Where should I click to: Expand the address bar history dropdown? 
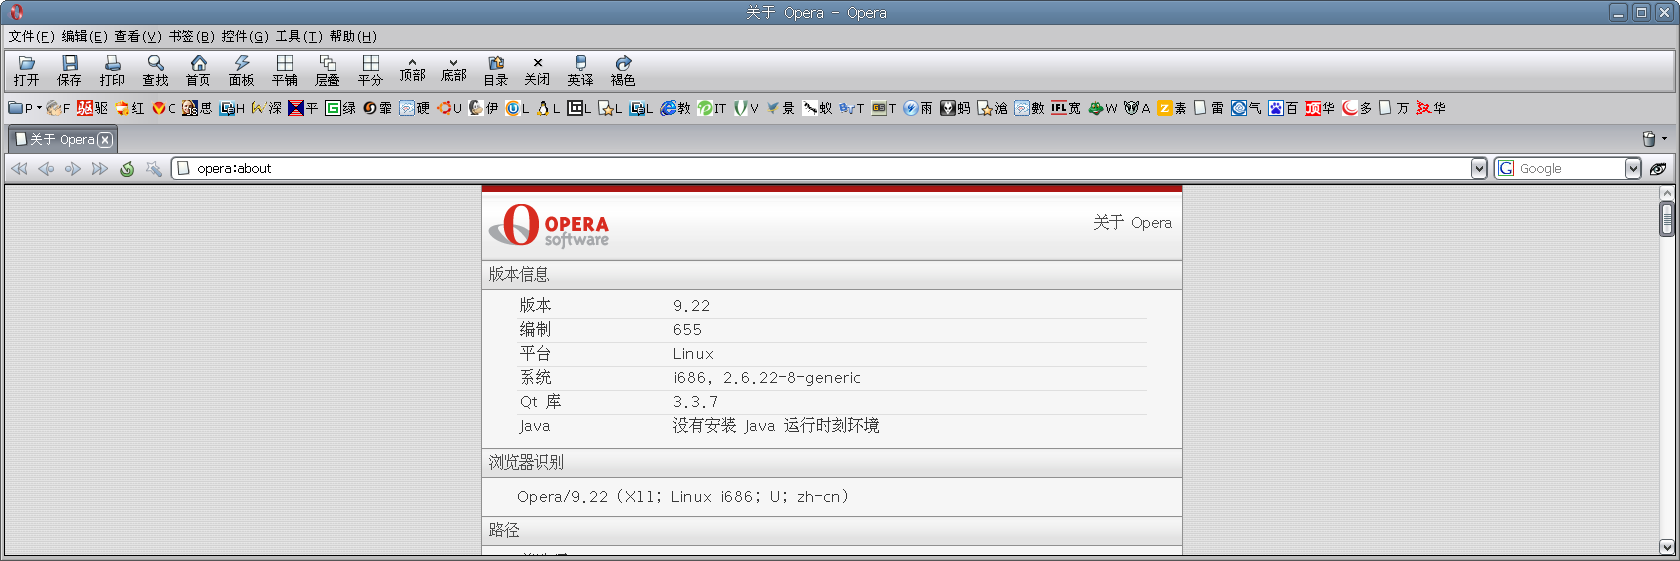[x=1479, y=169]
